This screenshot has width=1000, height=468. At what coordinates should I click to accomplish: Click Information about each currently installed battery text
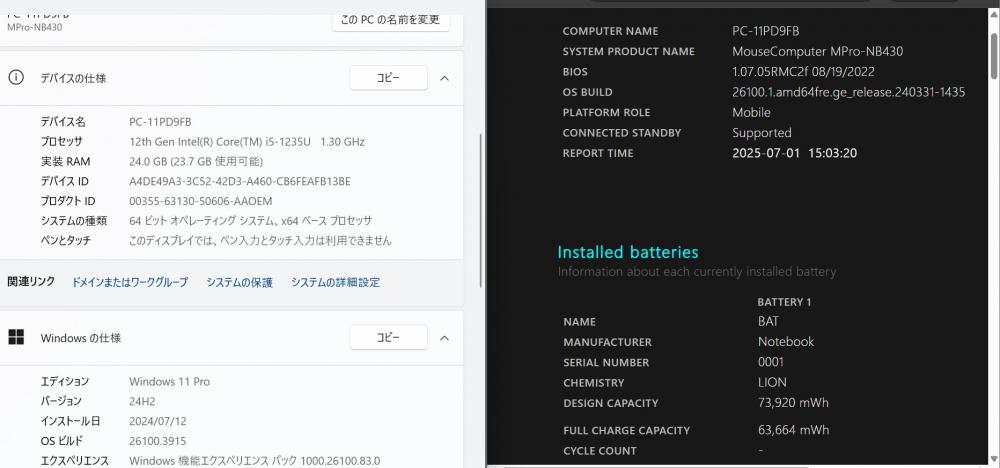point(696,272)
